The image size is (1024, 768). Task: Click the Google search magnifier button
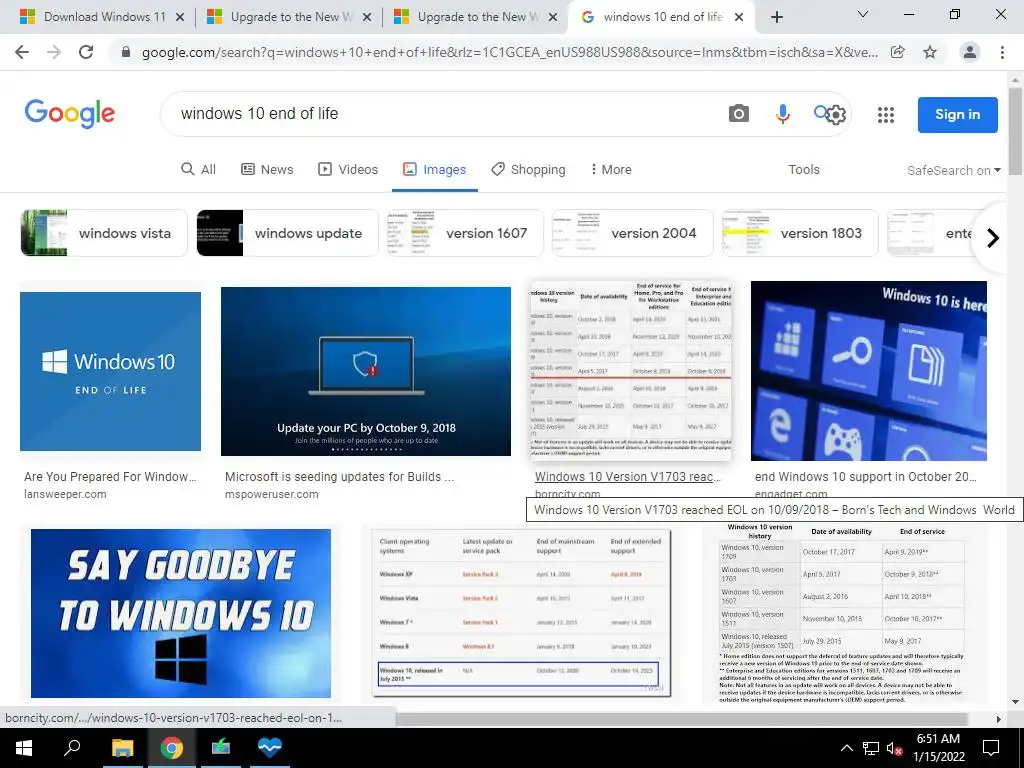click(x=820, y=112)
